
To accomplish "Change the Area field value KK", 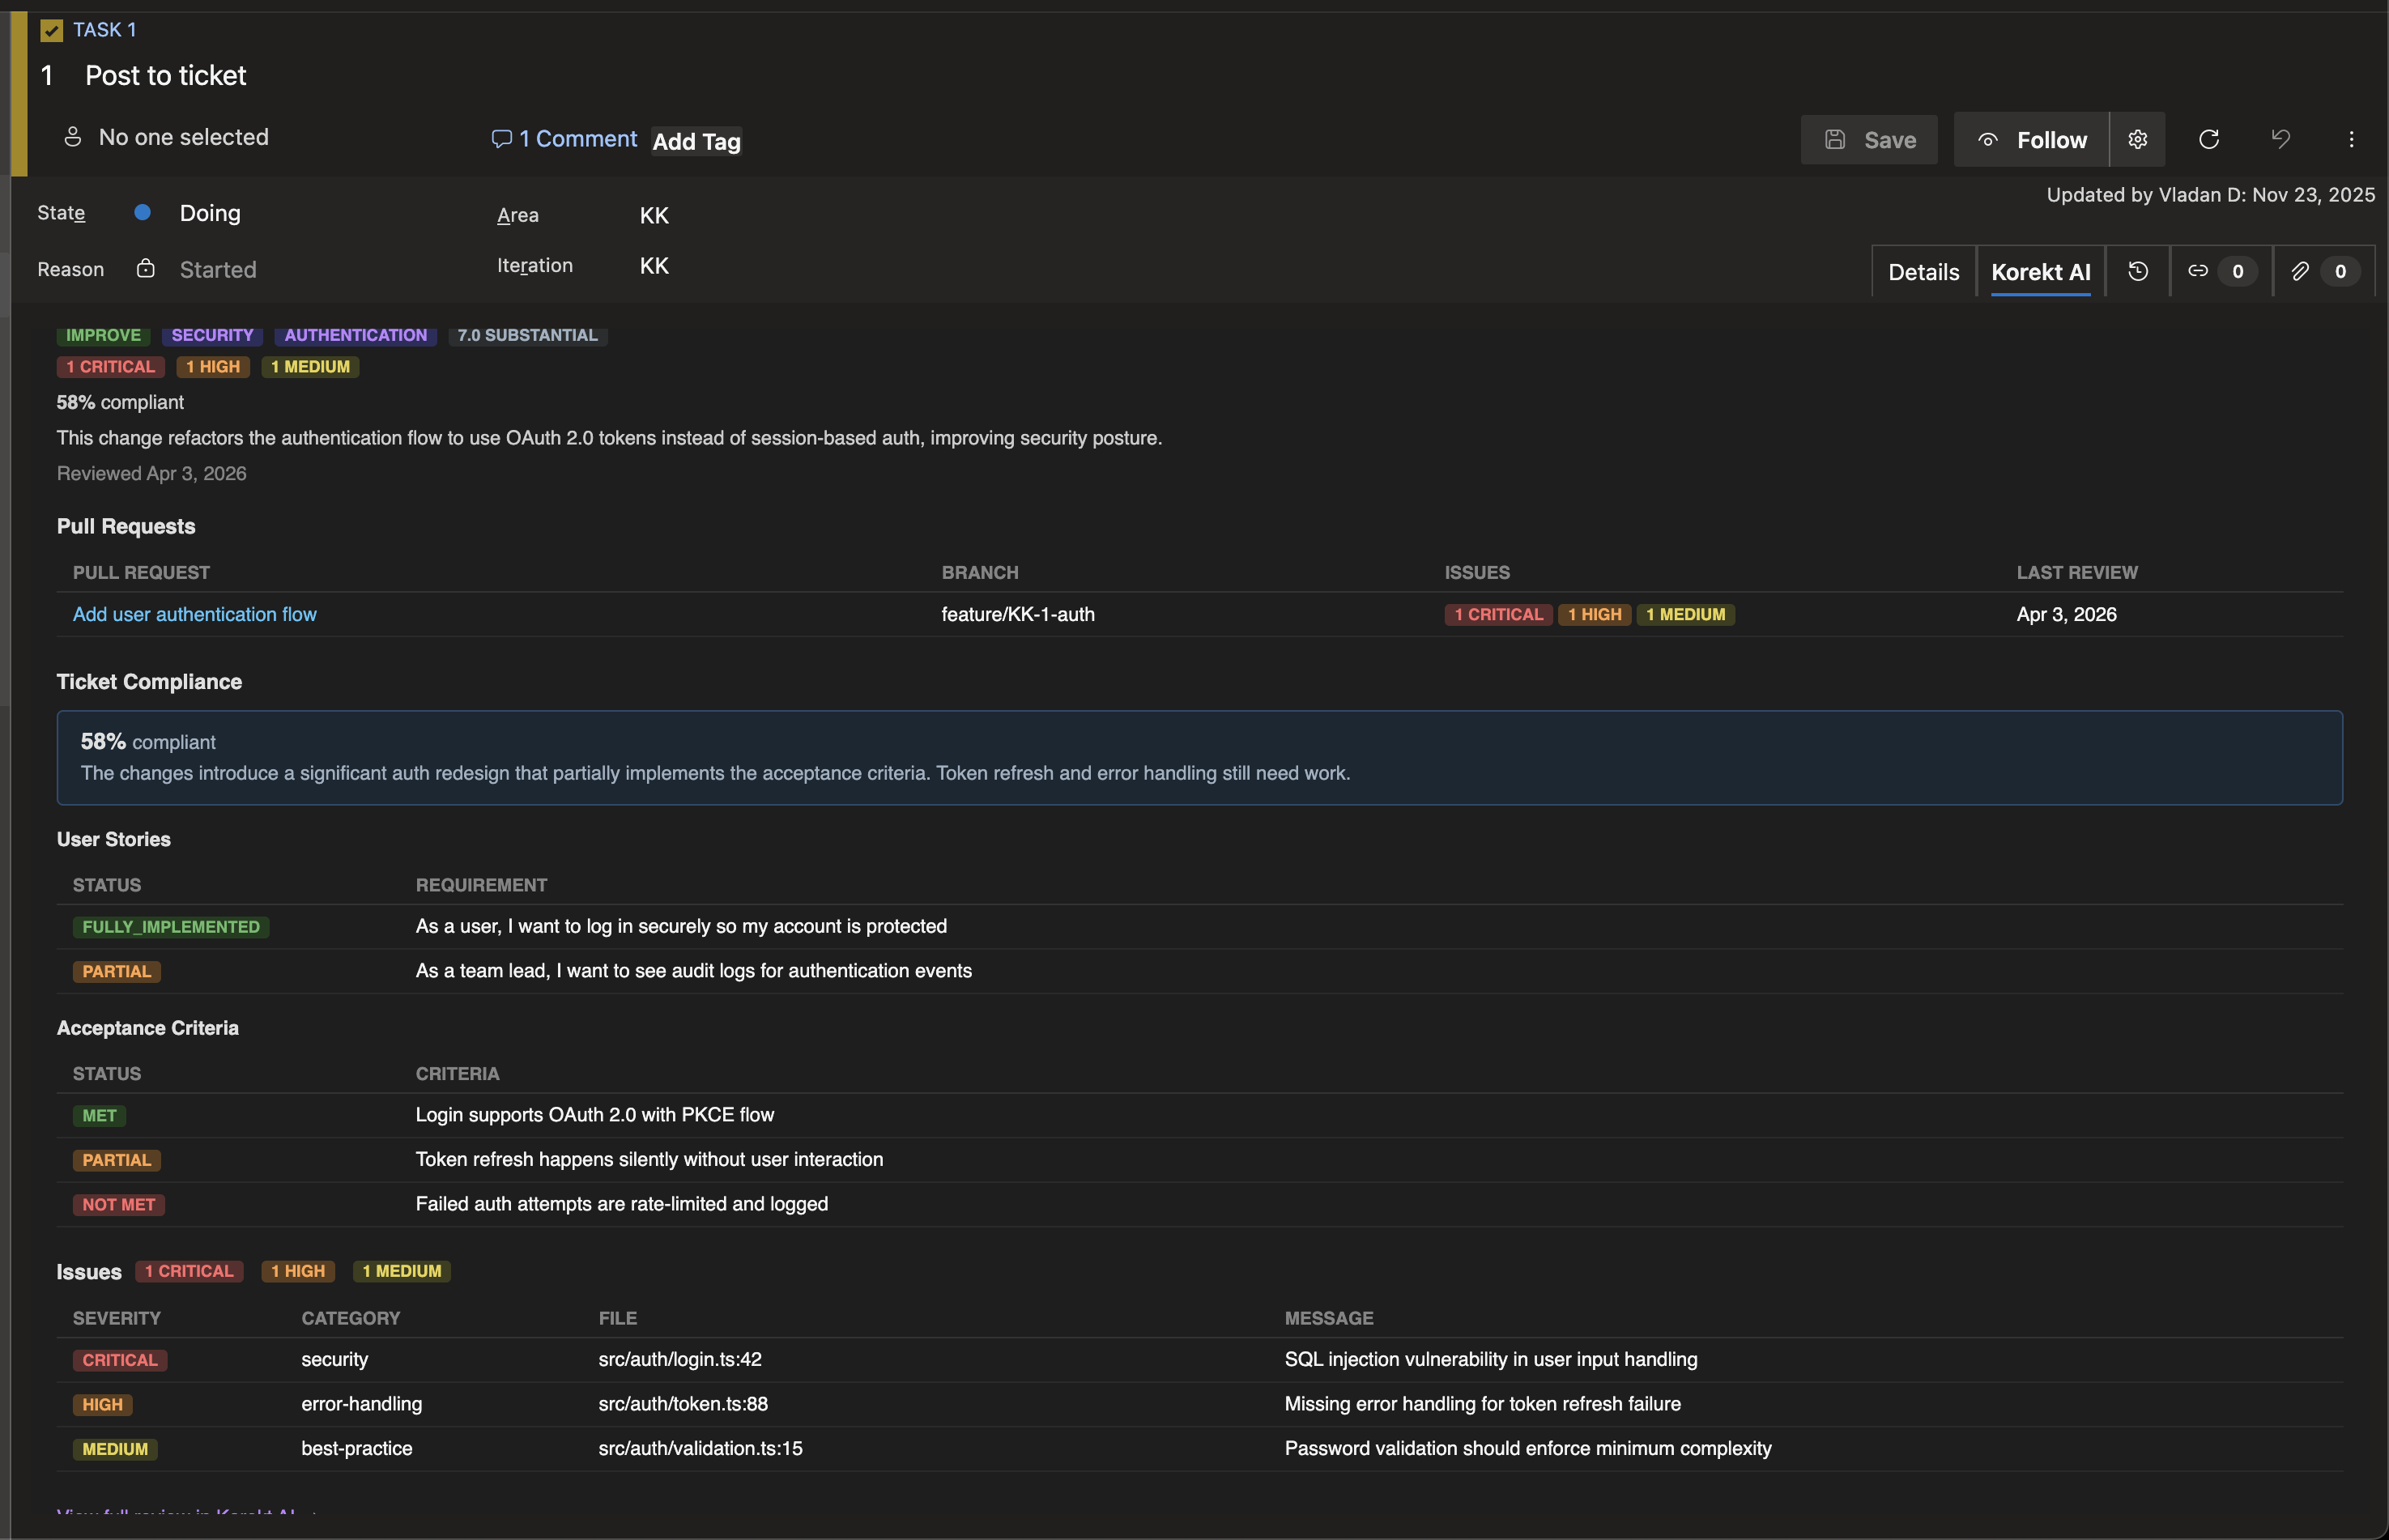I will (654, 215).
